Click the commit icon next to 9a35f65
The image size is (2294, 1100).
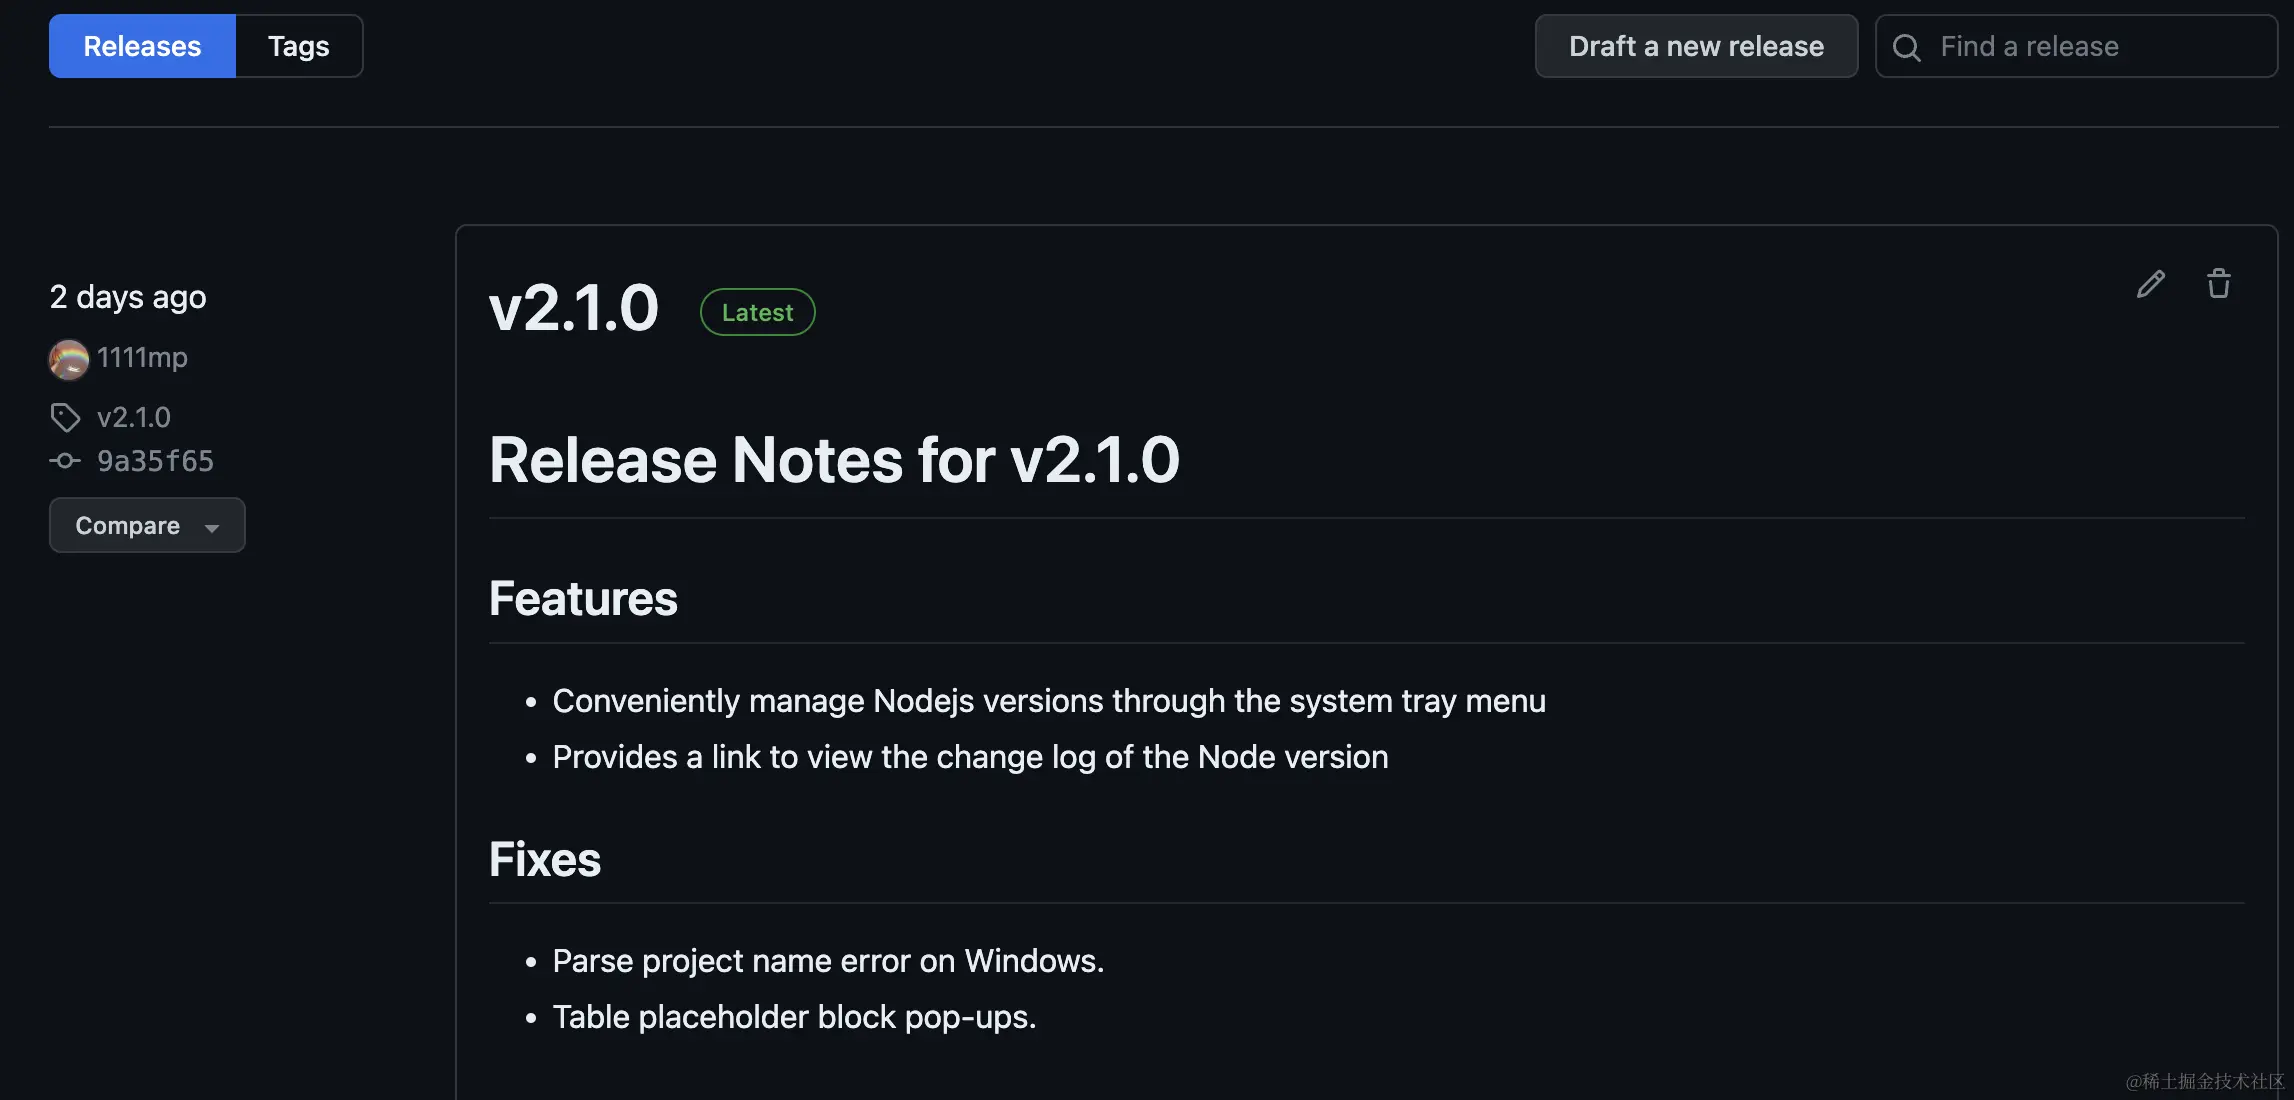click(65, 461)
